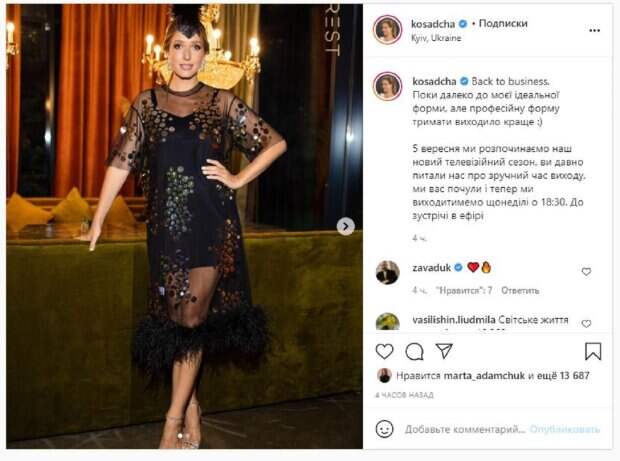Open zavaduk's profile picture
This screenshot has height=461, width=620.
point(388,272)
